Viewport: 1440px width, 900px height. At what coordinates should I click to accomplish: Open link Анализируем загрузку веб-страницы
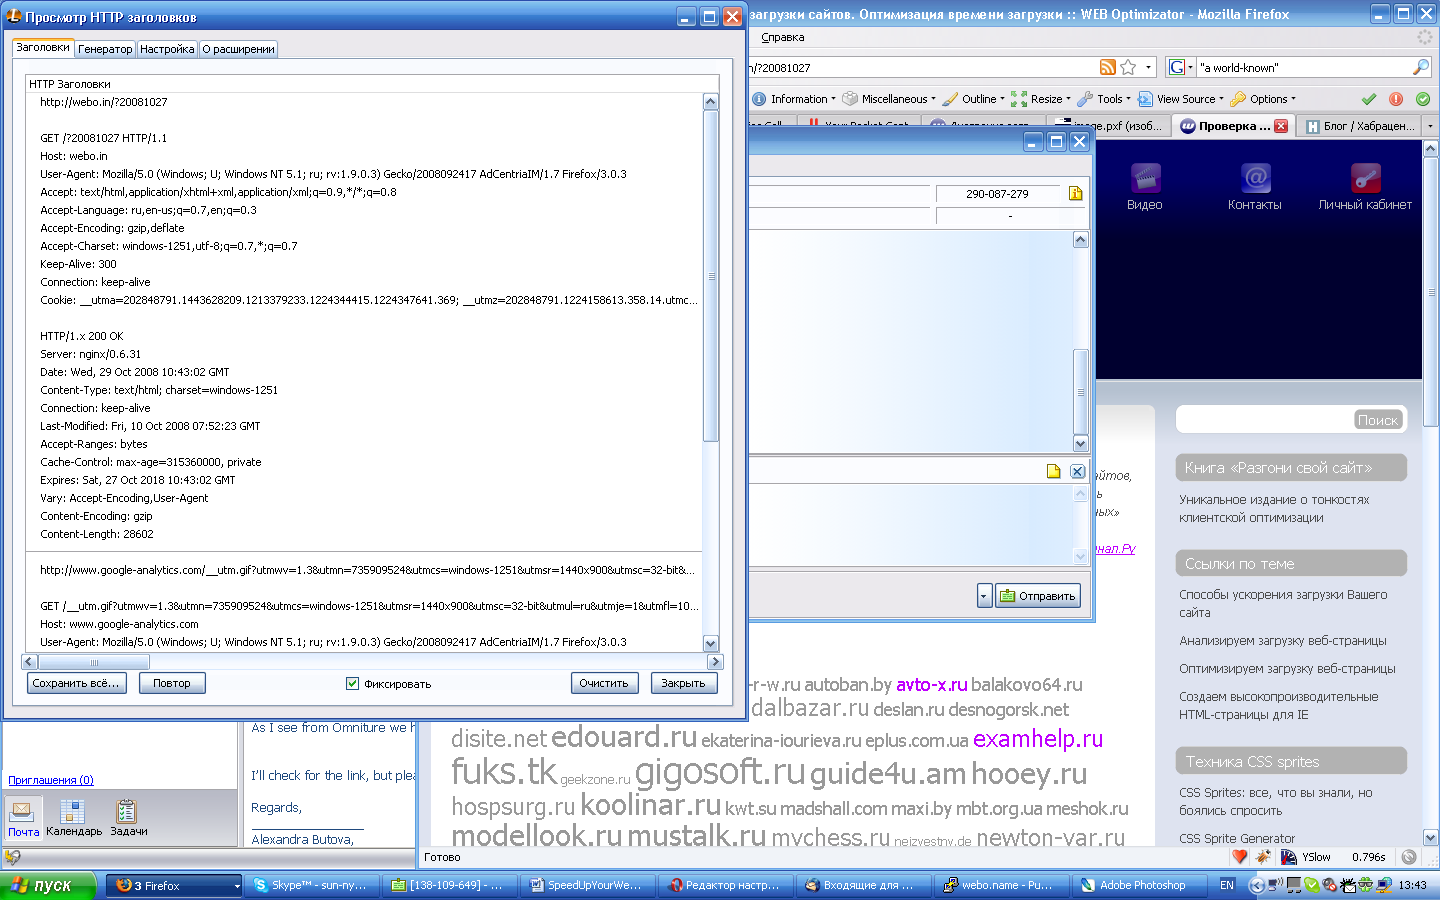[1283, 640]
